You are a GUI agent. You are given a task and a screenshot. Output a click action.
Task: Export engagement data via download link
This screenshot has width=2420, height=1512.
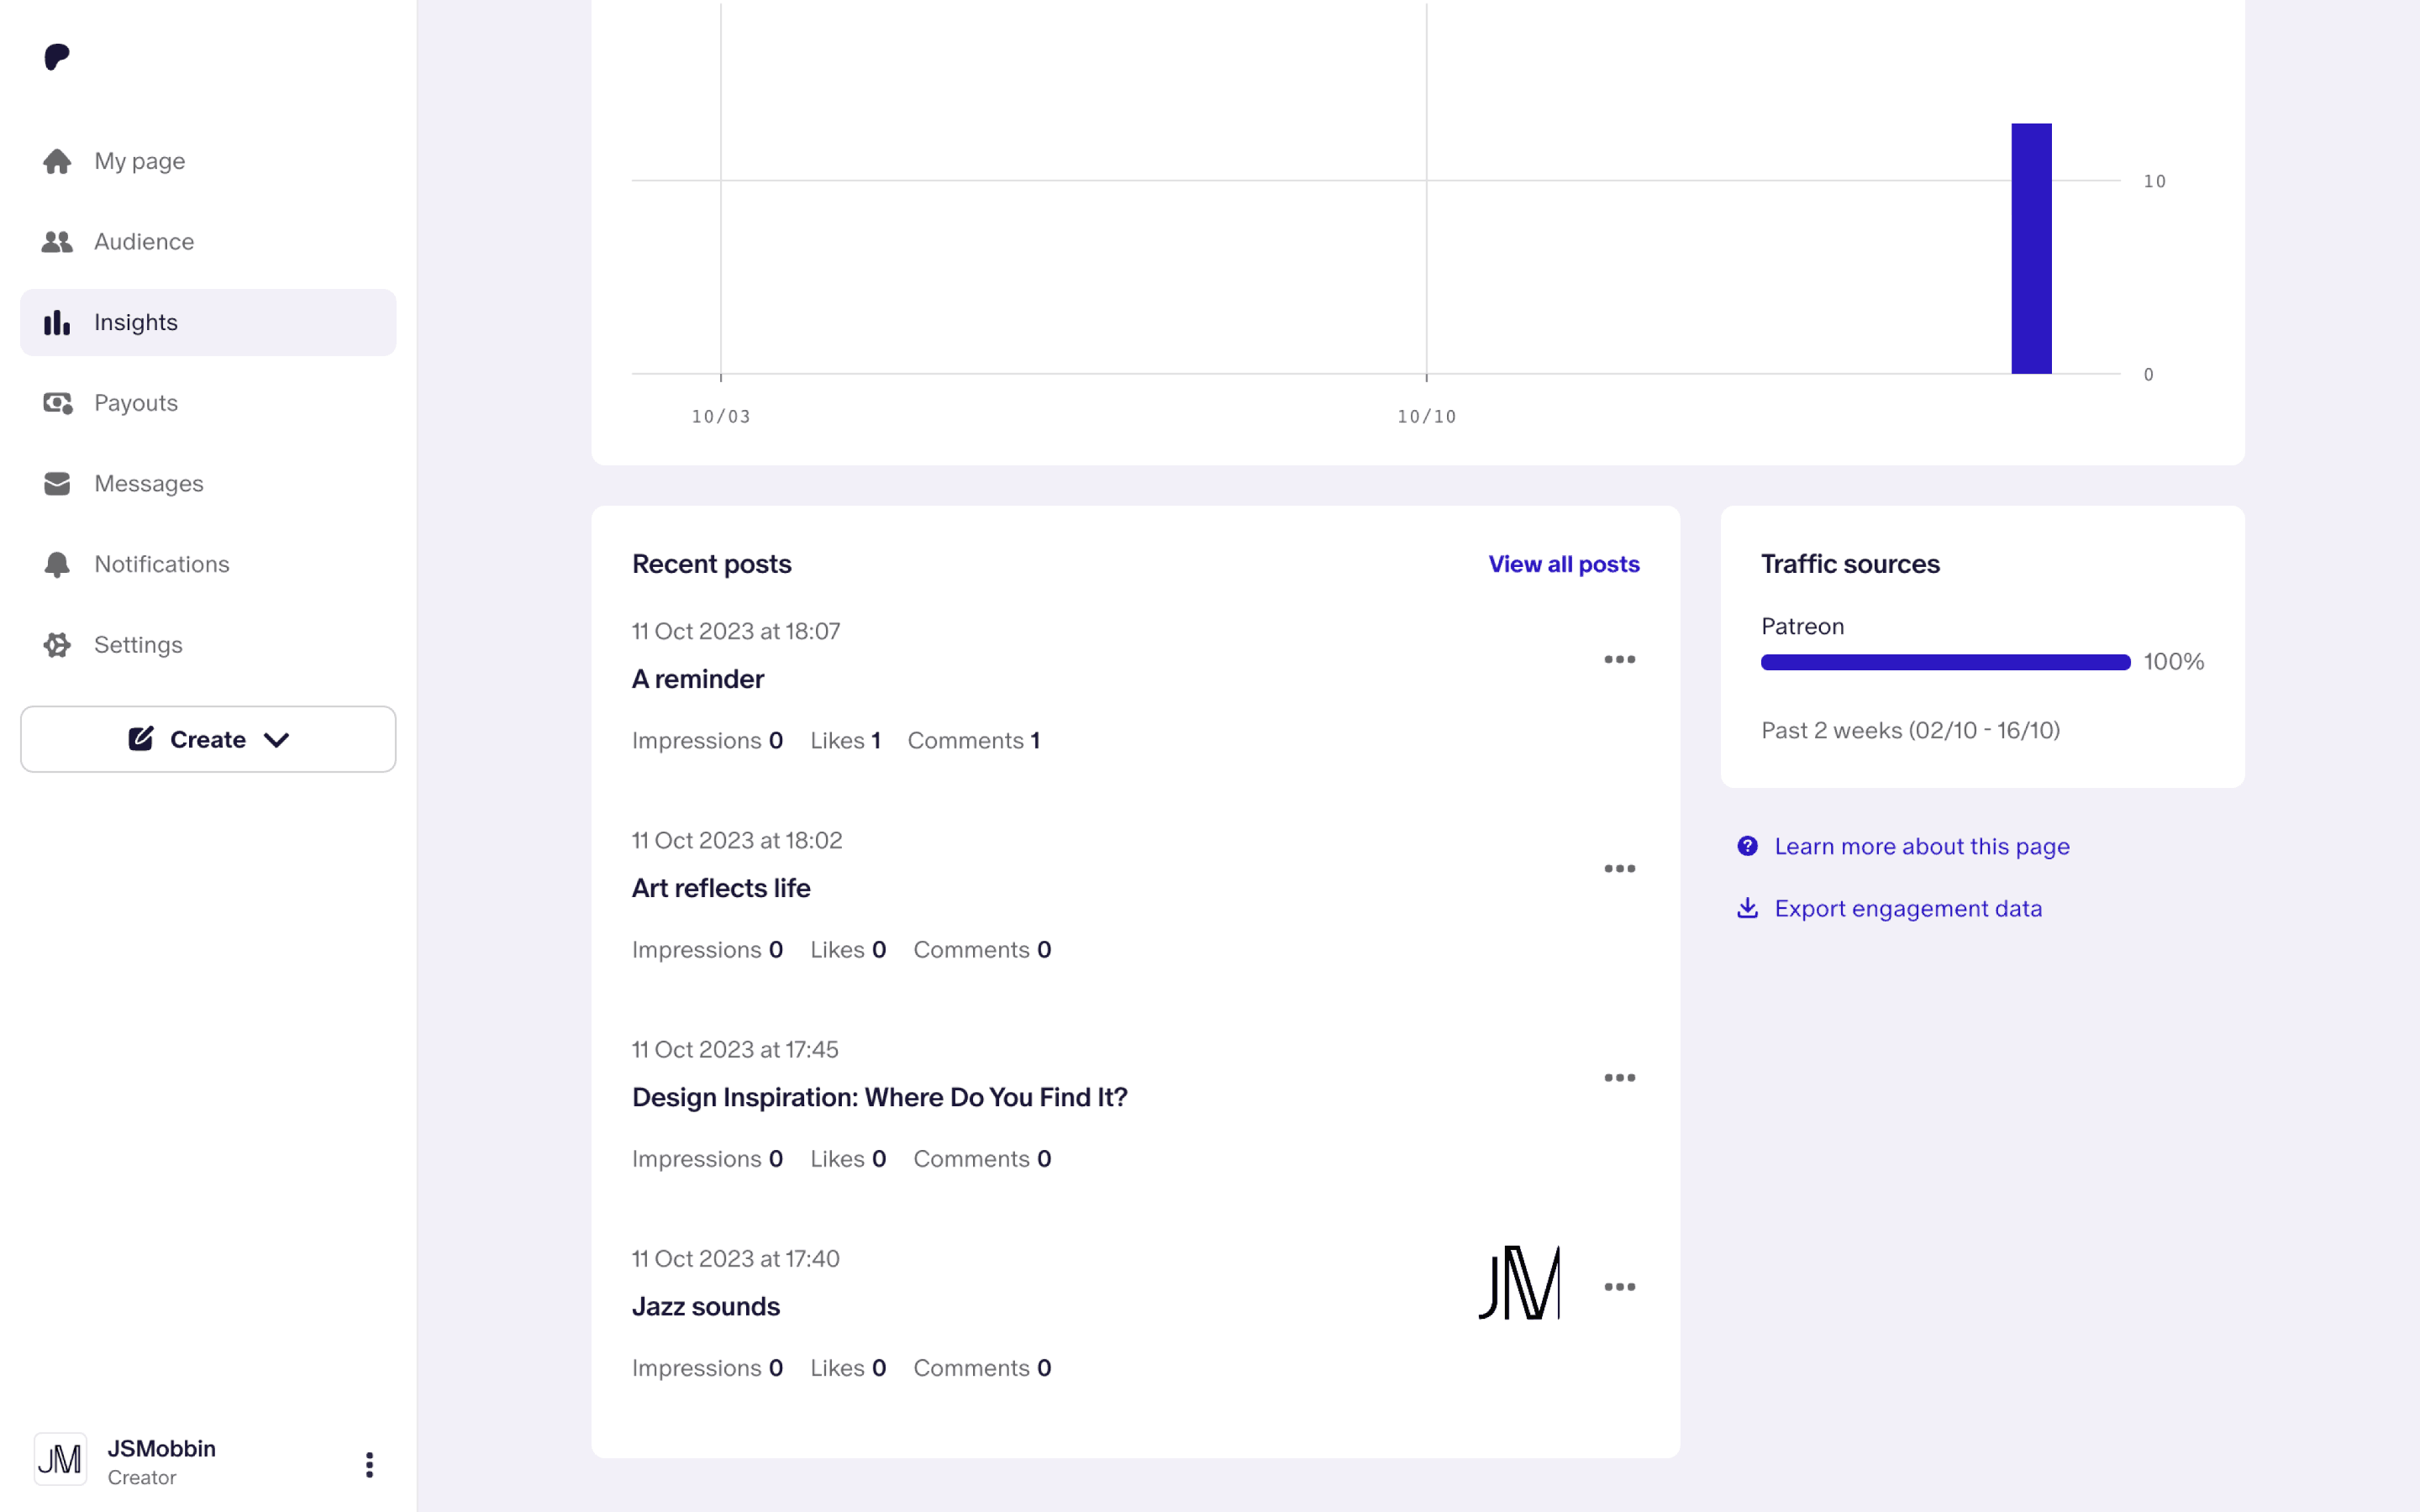click(x=1907, y=908)
